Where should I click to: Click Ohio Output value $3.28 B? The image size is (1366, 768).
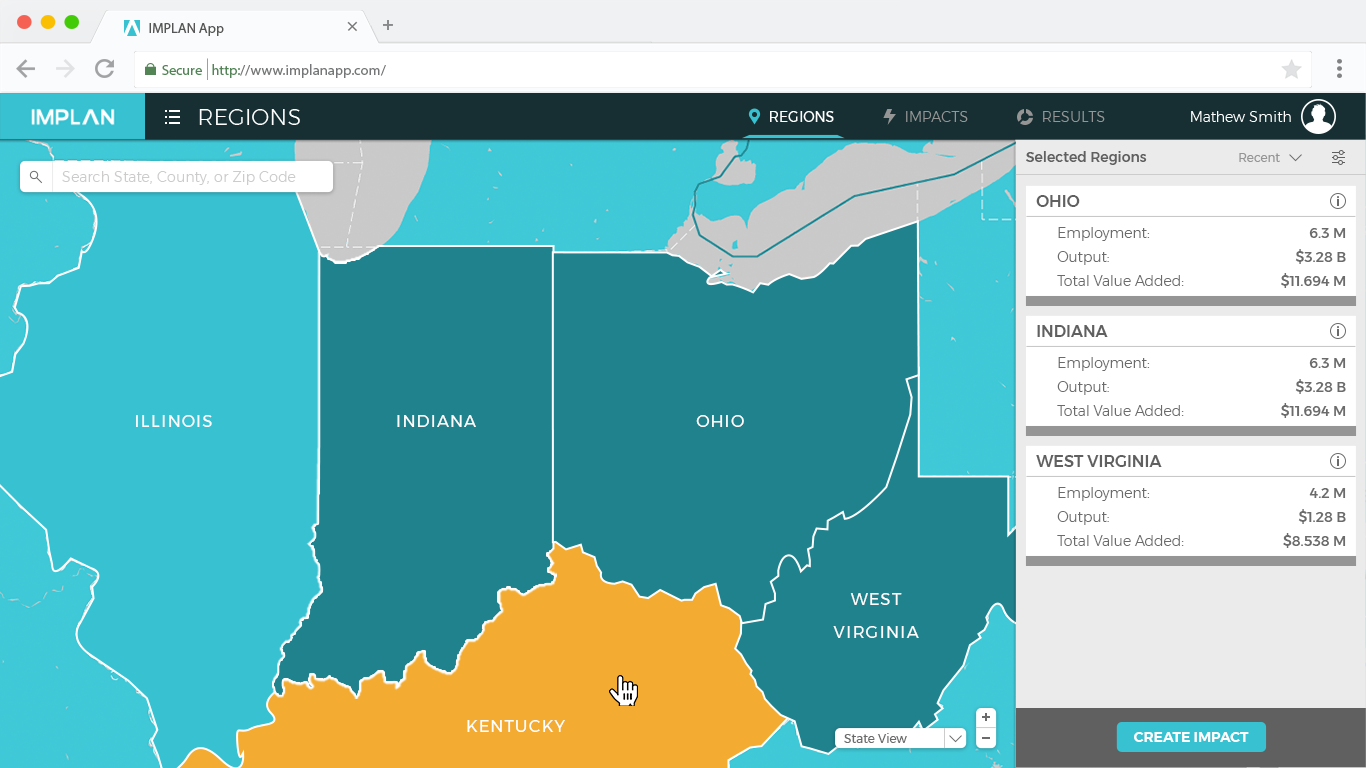(1320, 257)
